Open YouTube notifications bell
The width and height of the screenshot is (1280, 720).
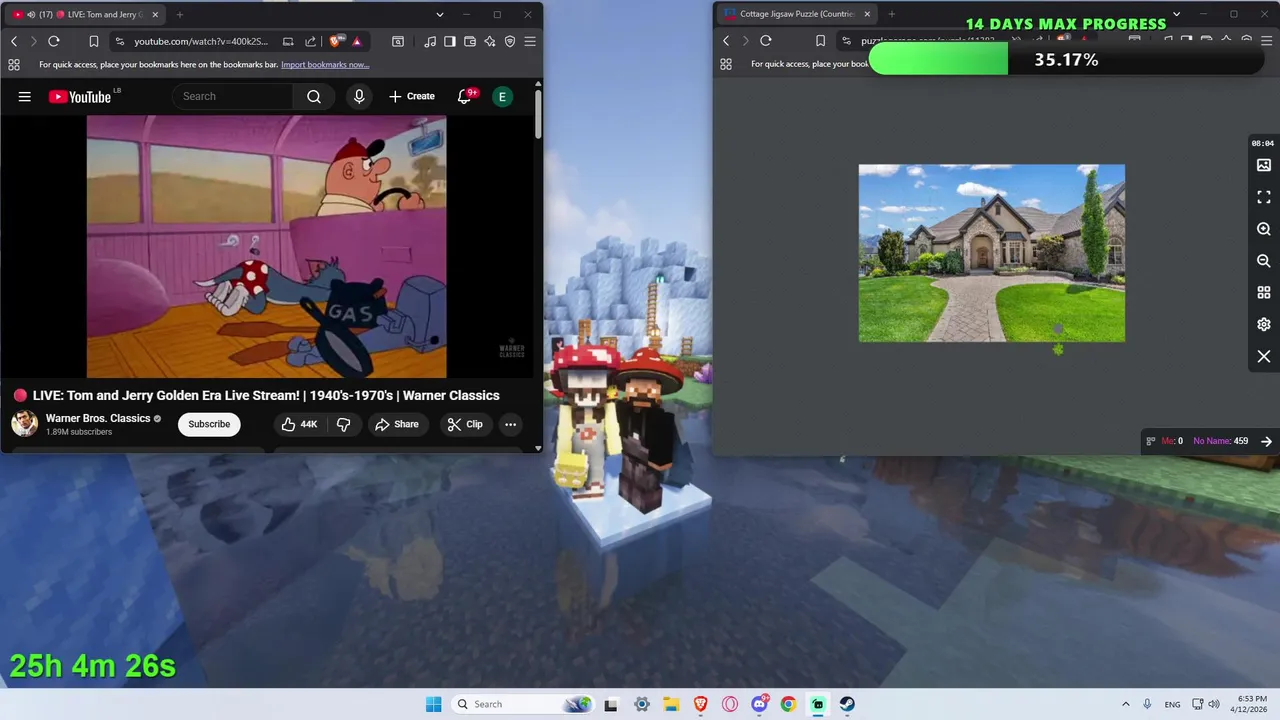coord(464,96)
